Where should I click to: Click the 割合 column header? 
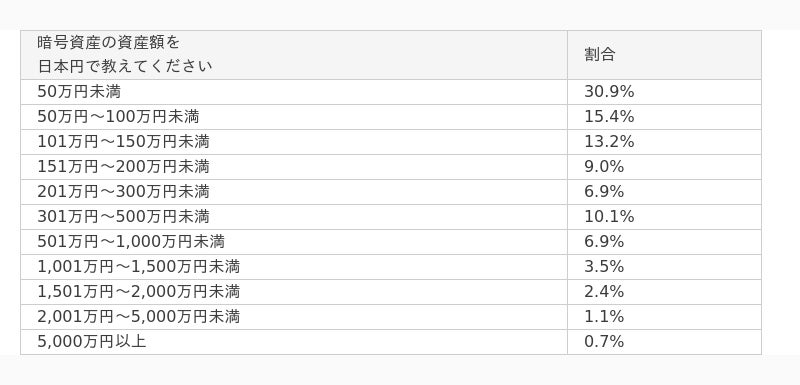click(x=664, y=55)
